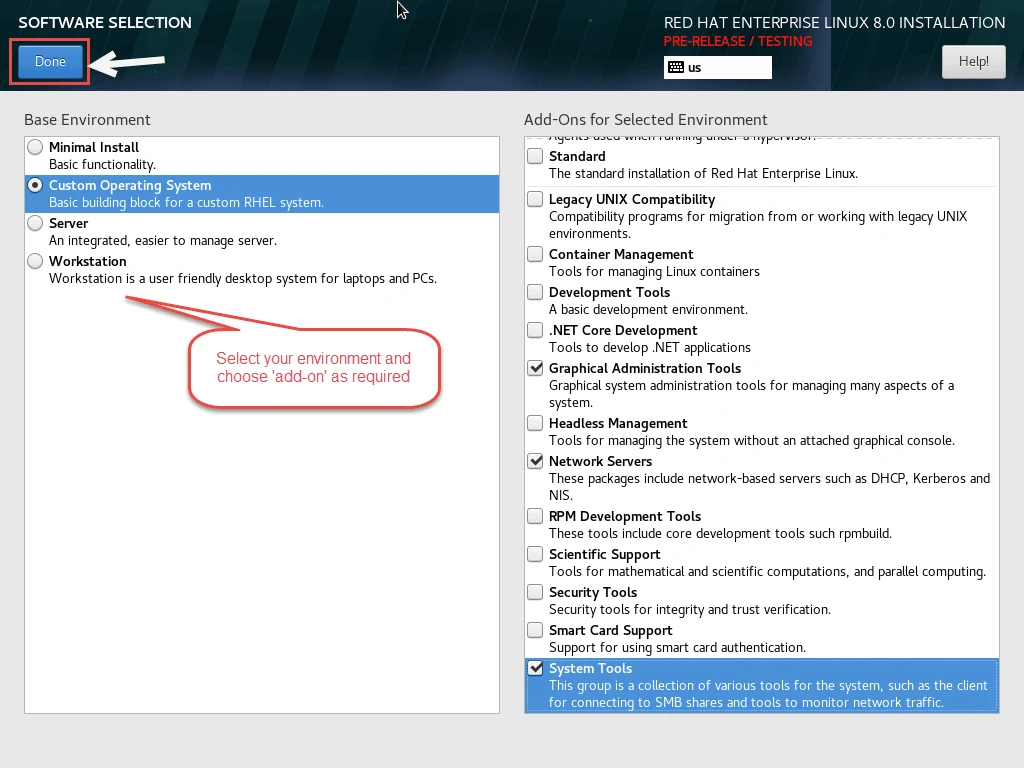Tick the Scientific Support checkbox
This screenshot has width=1024, height=768.
[x=536, y=554]
